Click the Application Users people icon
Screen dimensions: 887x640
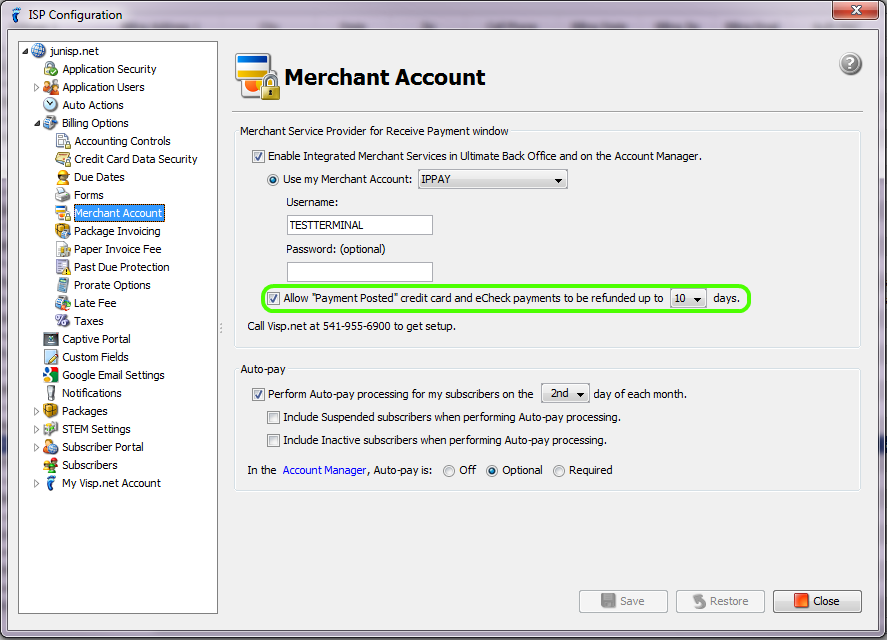[x=50, y=87]
